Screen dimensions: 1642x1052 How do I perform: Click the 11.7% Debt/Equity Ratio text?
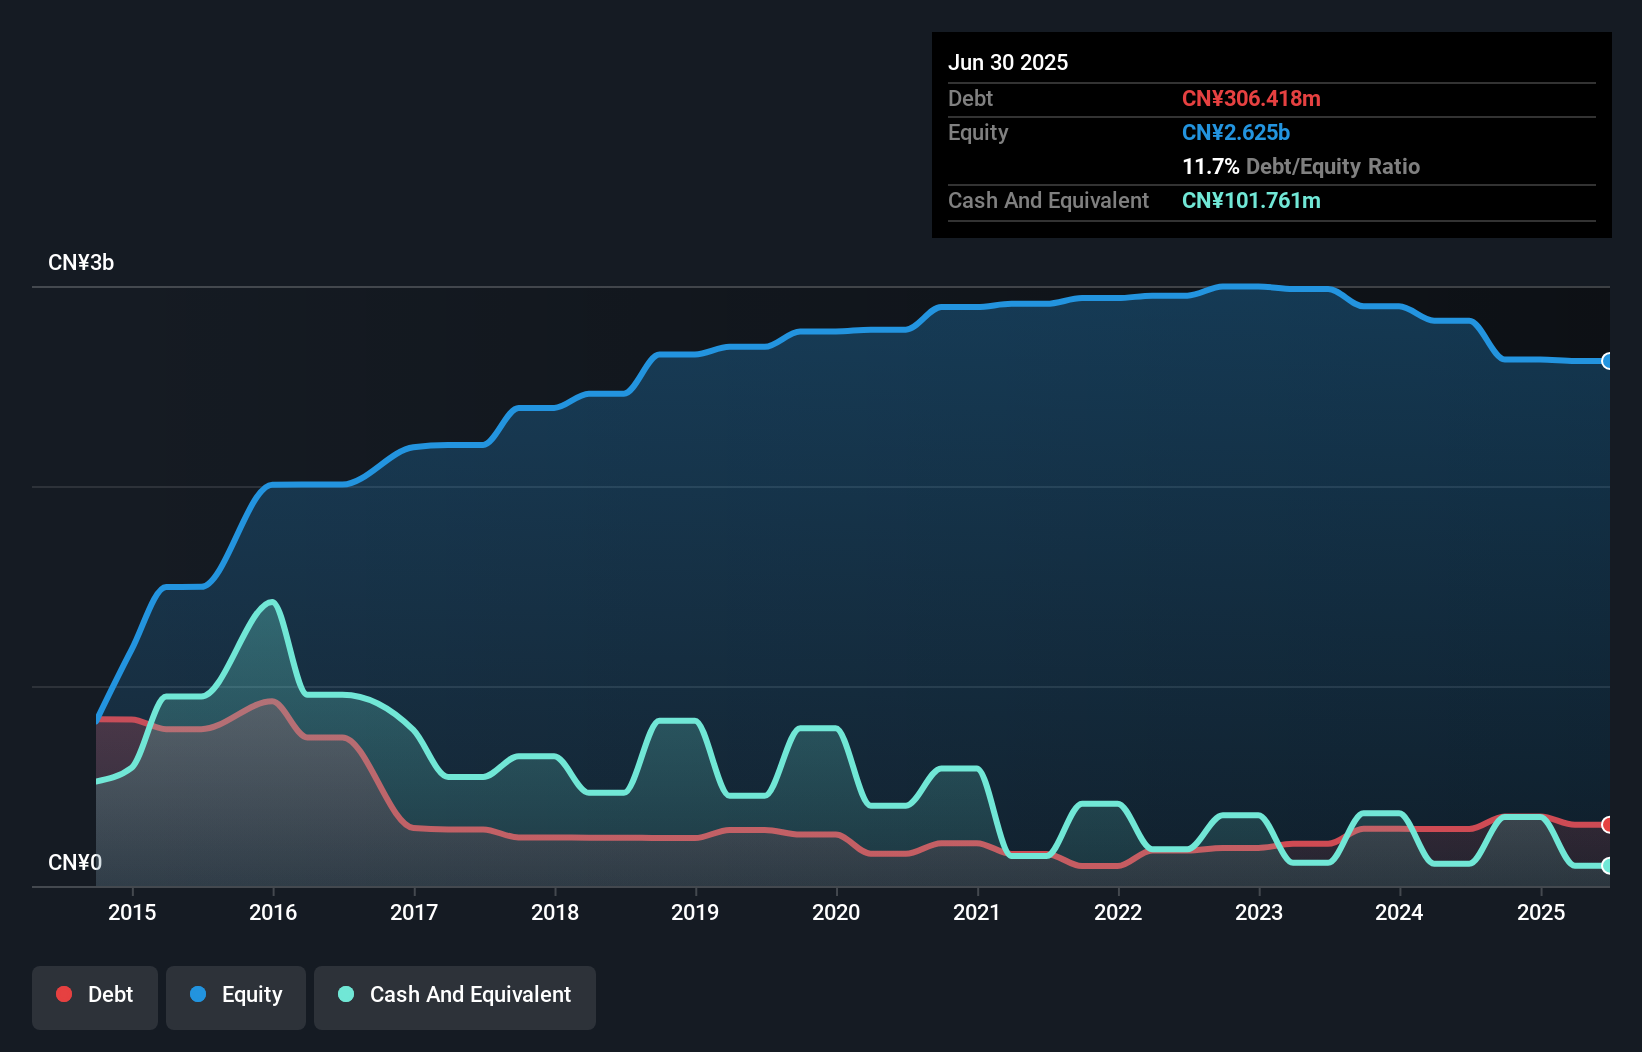(x=1300, y=167)
